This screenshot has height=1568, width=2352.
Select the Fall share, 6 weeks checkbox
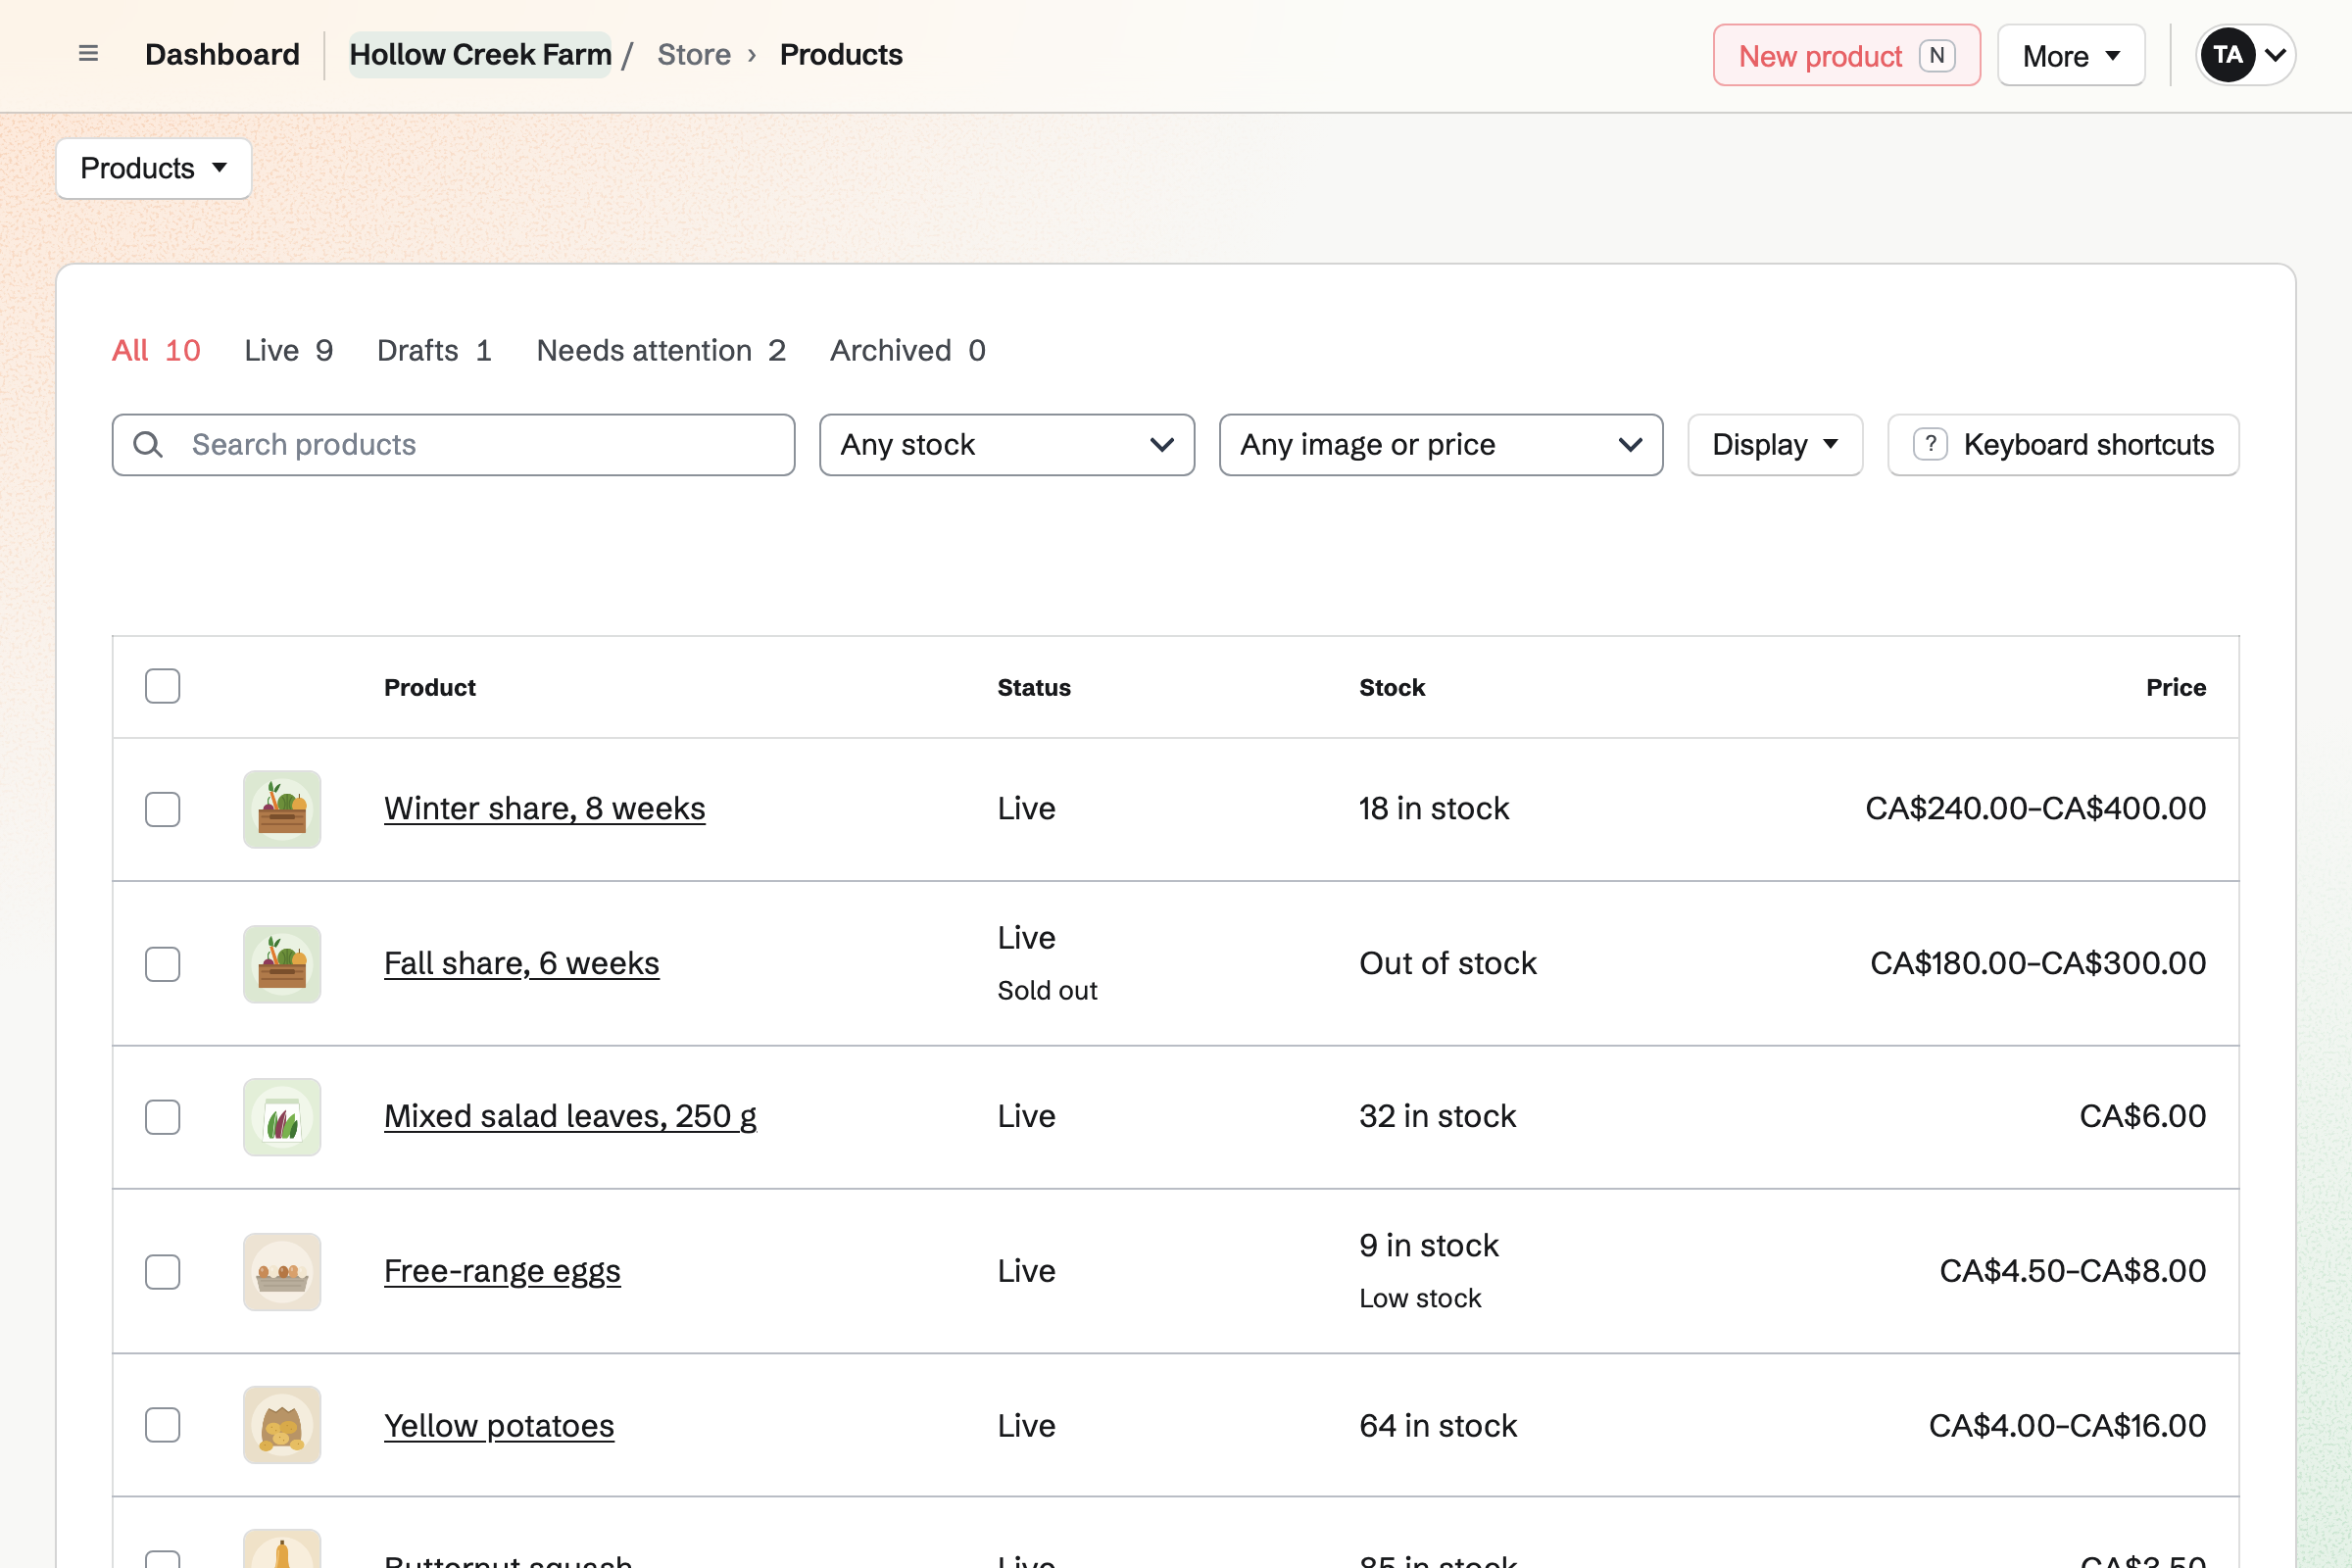click(162, 964)
